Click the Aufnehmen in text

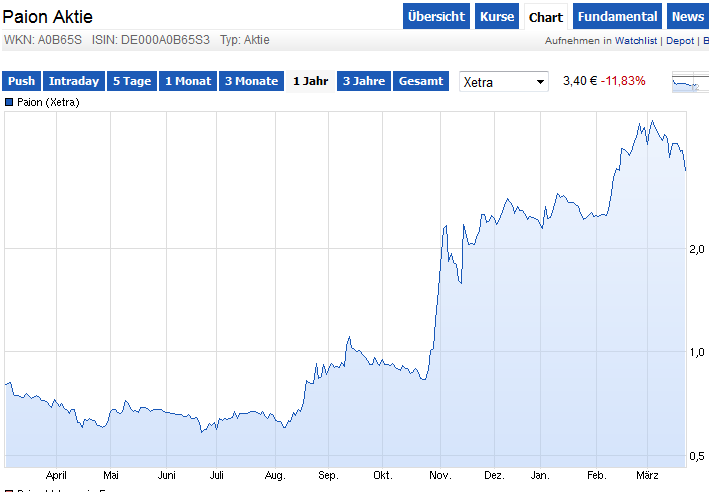[x=578, y=41]
